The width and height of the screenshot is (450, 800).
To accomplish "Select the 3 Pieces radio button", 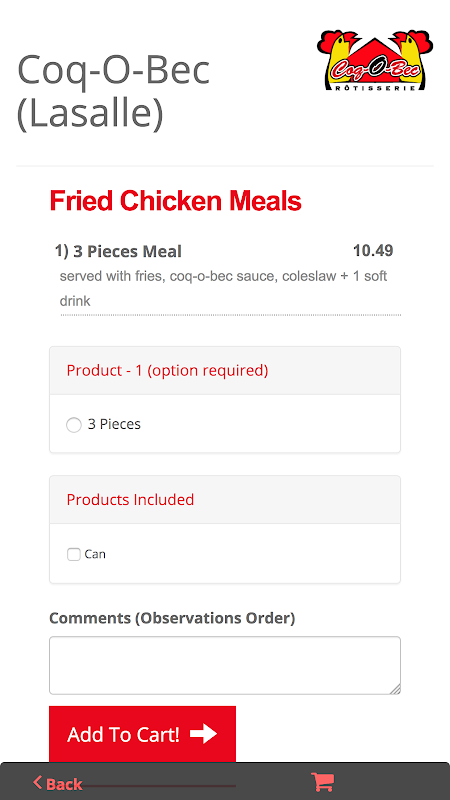I will tap(74, 424).
